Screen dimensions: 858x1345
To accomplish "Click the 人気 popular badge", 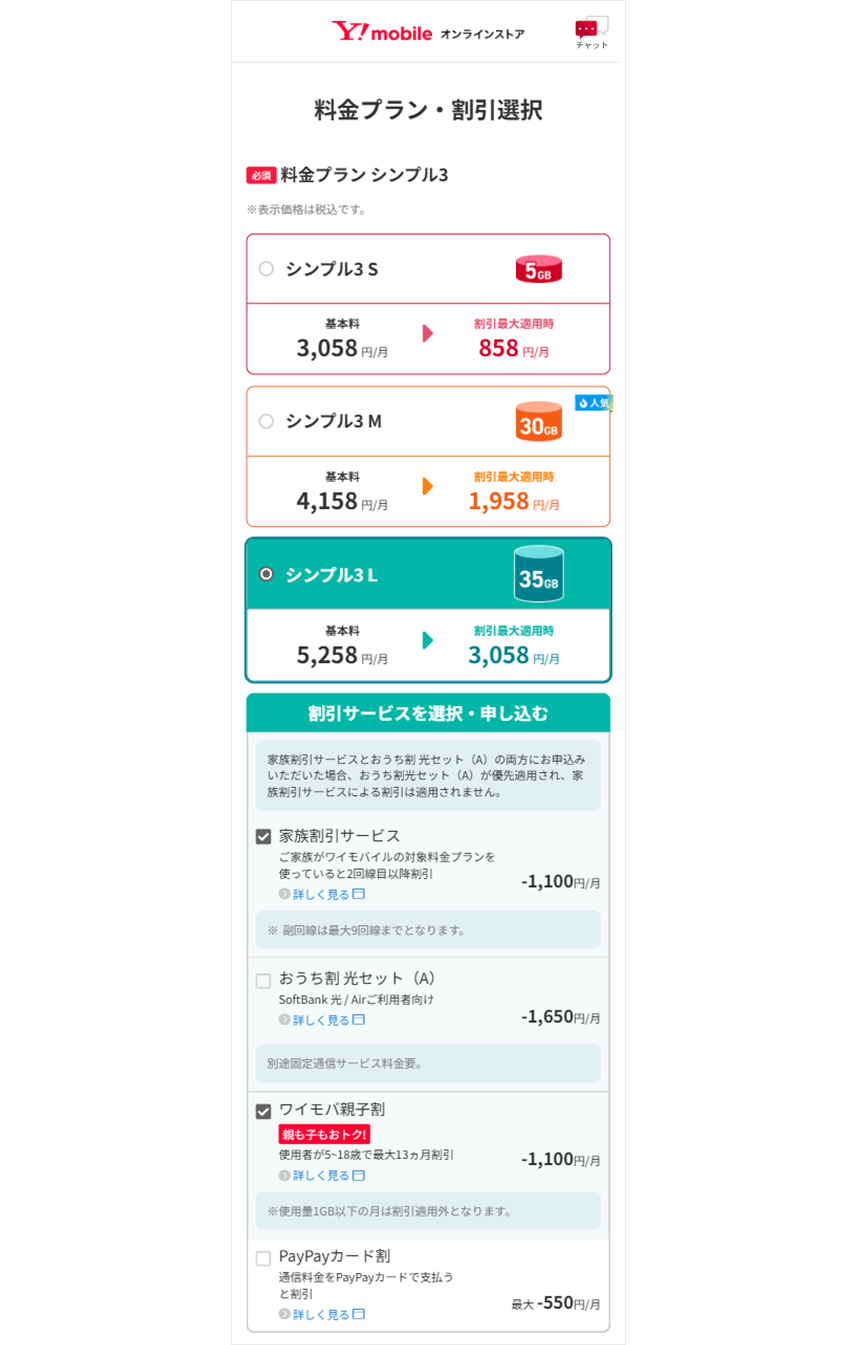I will tap(593, 402).
